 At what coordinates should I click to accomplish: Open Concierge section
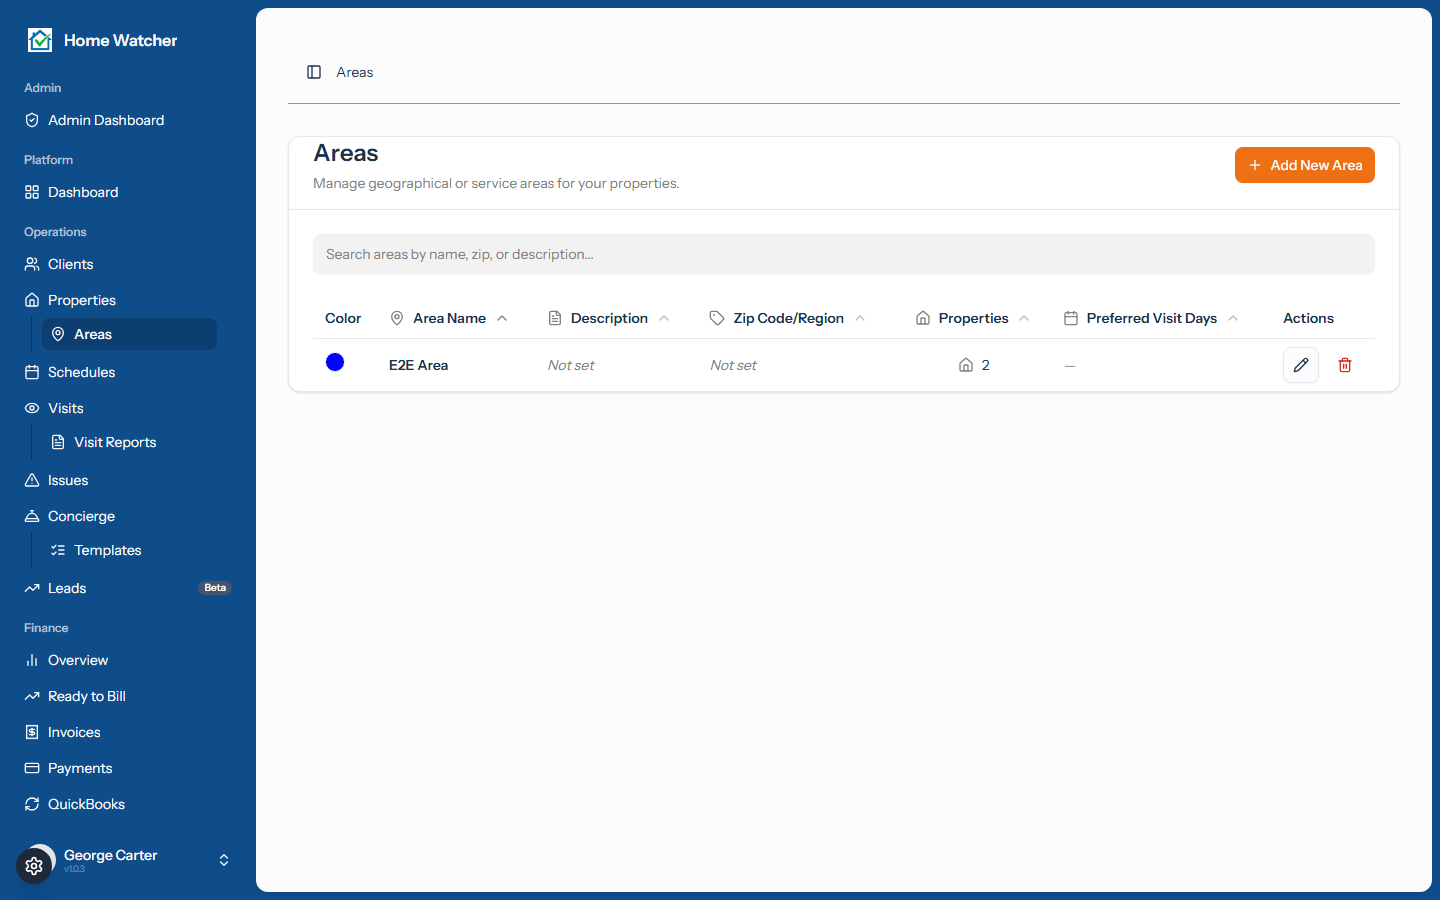click(128, 516)
